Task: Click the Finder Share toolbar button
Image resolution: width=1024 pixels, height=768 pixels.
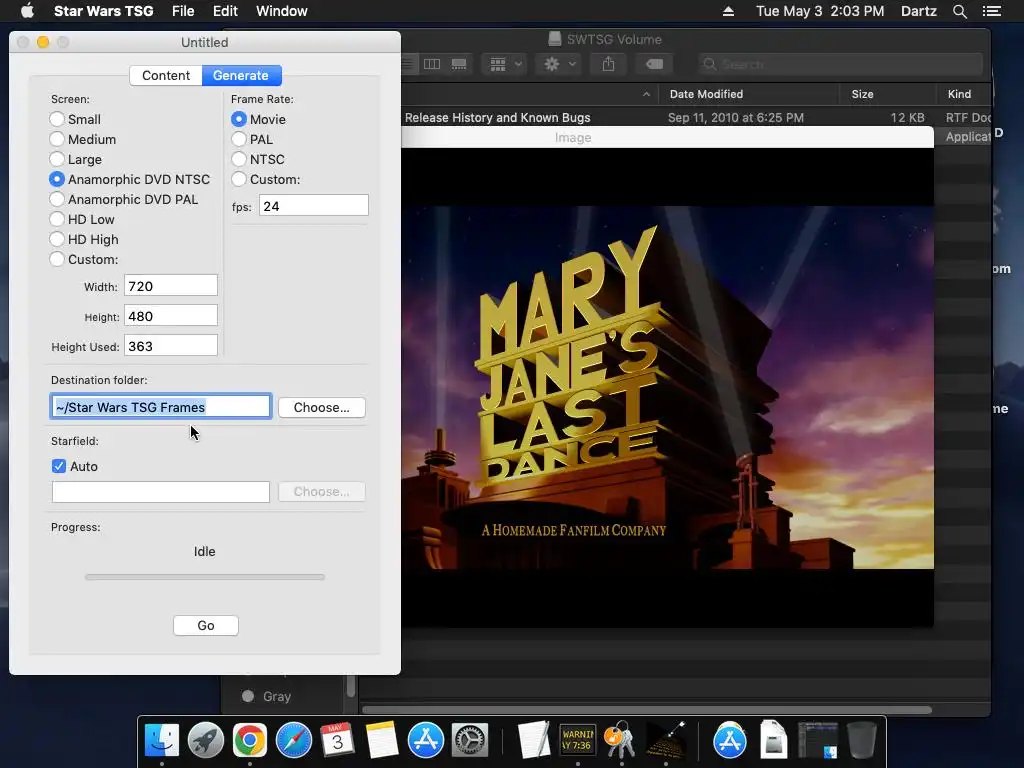Action: [x=608, y=64]
